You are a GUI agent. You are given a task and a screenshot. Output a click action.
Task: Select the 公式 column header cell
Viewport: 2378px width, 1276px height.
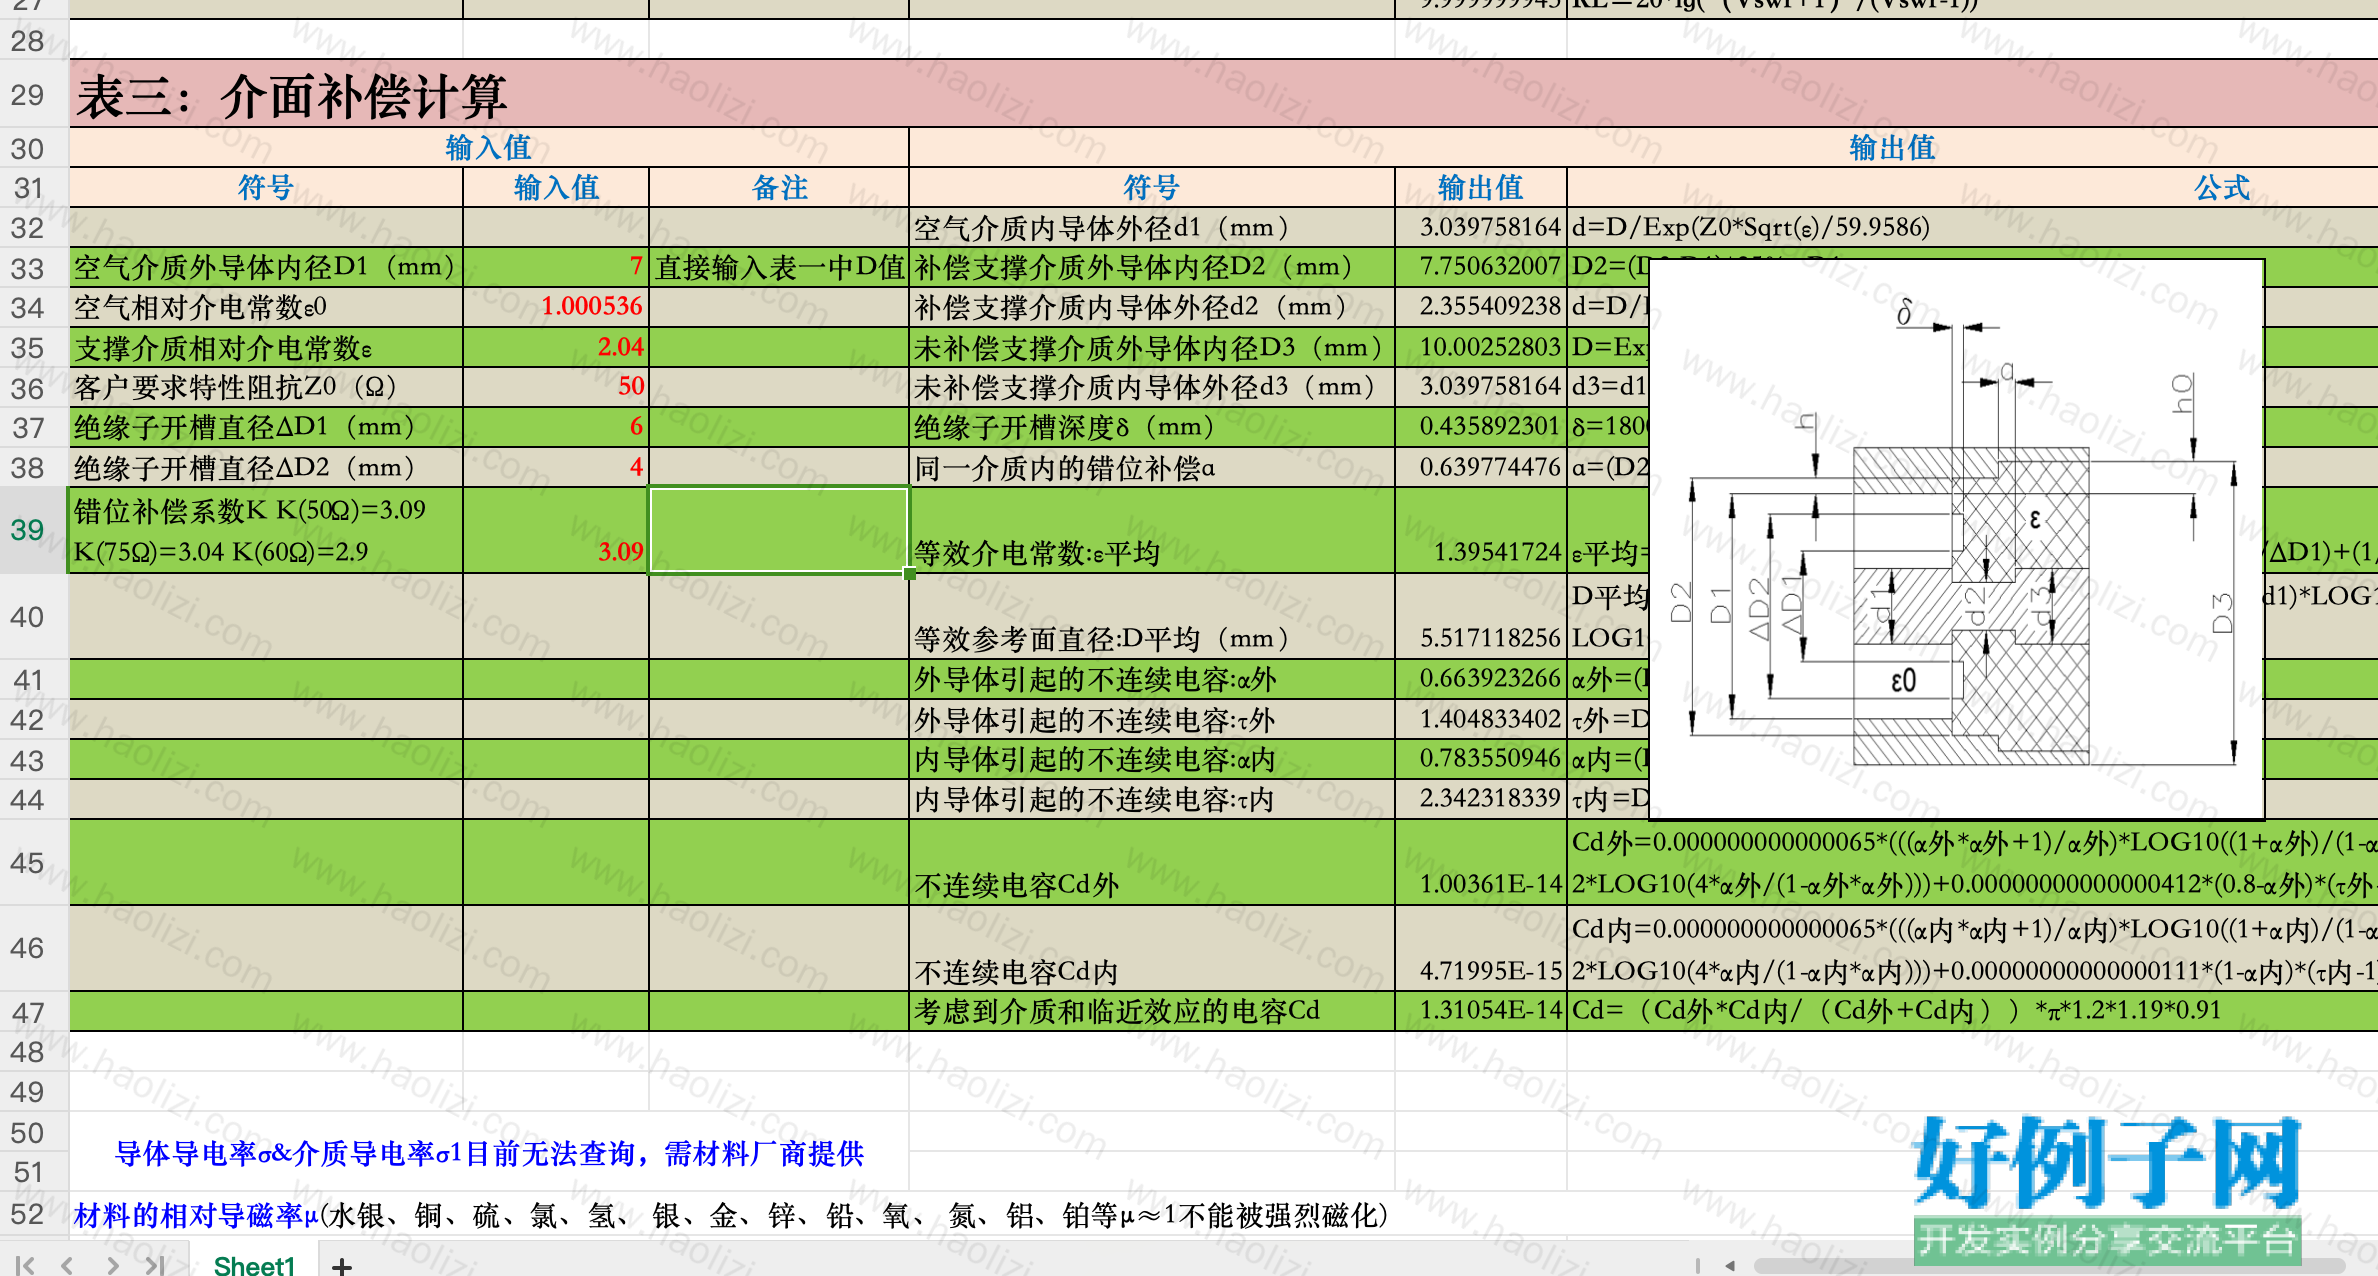1972,188
